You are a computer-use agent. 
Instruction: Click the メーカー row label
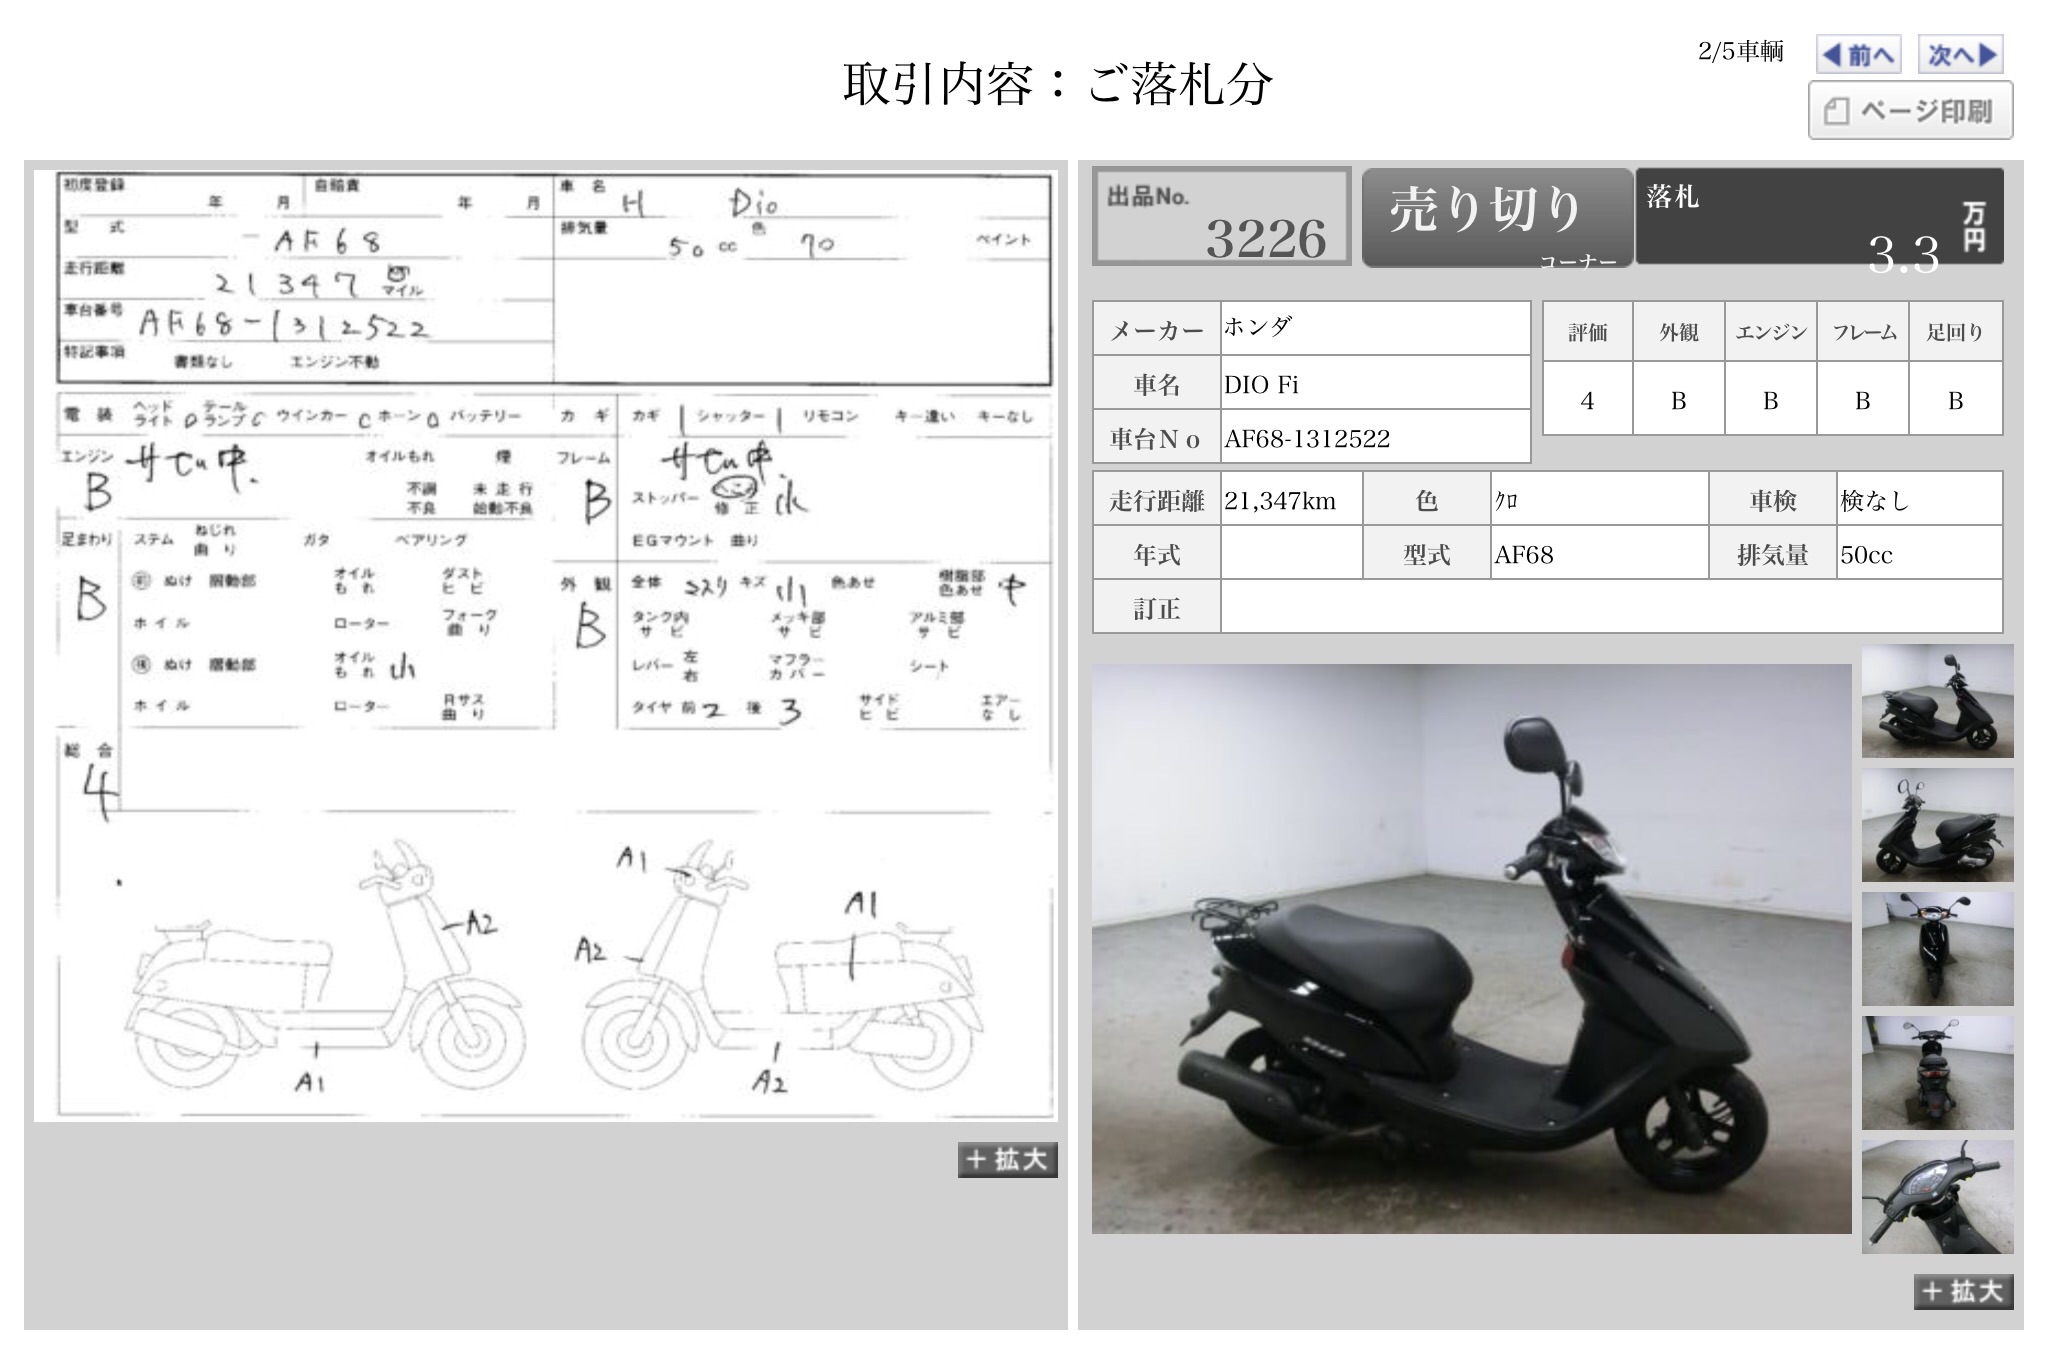click(x=1157, y=329)
